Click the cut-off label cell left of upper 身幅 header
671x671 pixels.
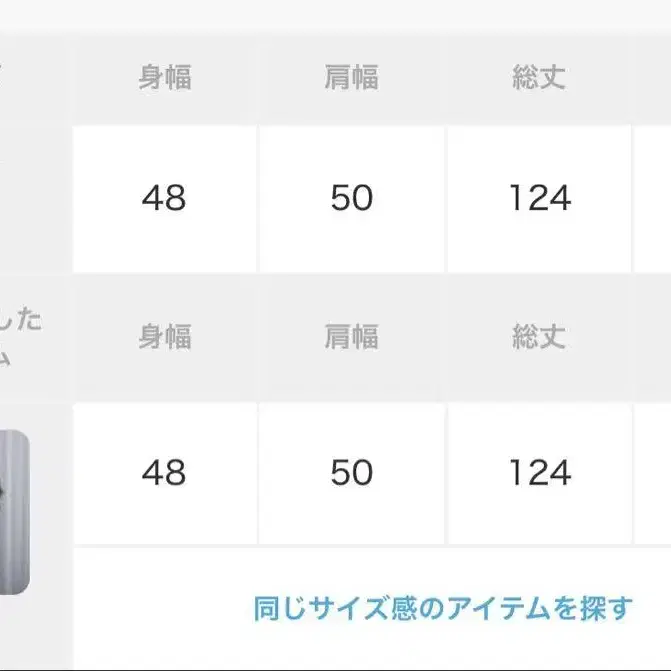35,80
